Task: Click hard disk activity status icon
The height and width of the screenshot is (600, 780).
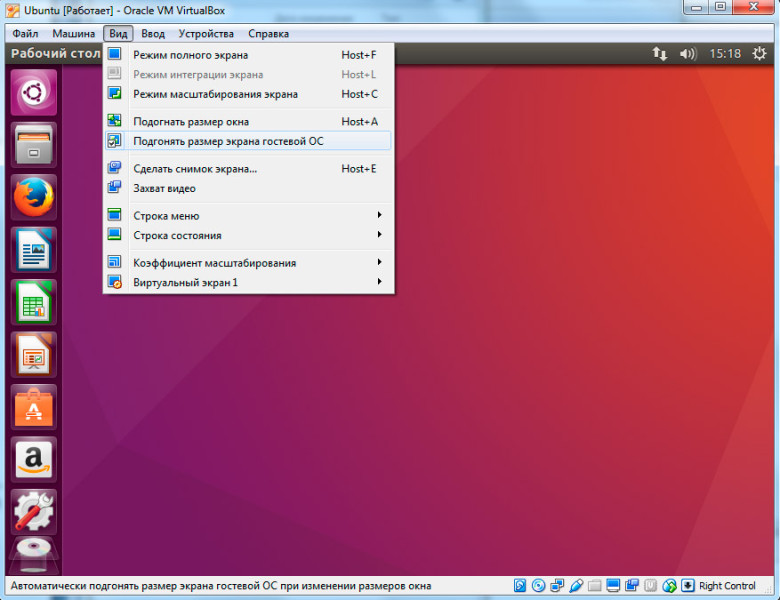Action: pos(520,586)
